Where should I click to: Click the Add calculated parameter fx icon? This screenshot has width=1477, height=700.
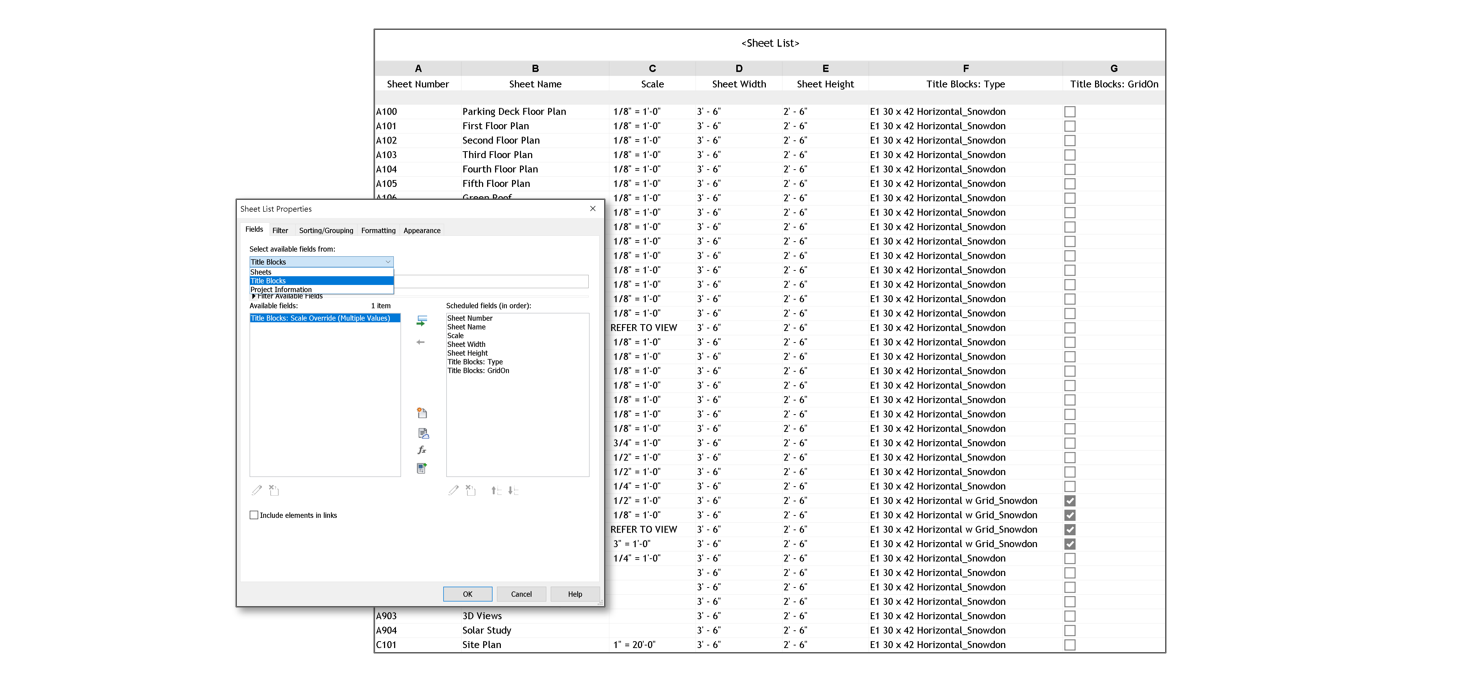(422, 451)
